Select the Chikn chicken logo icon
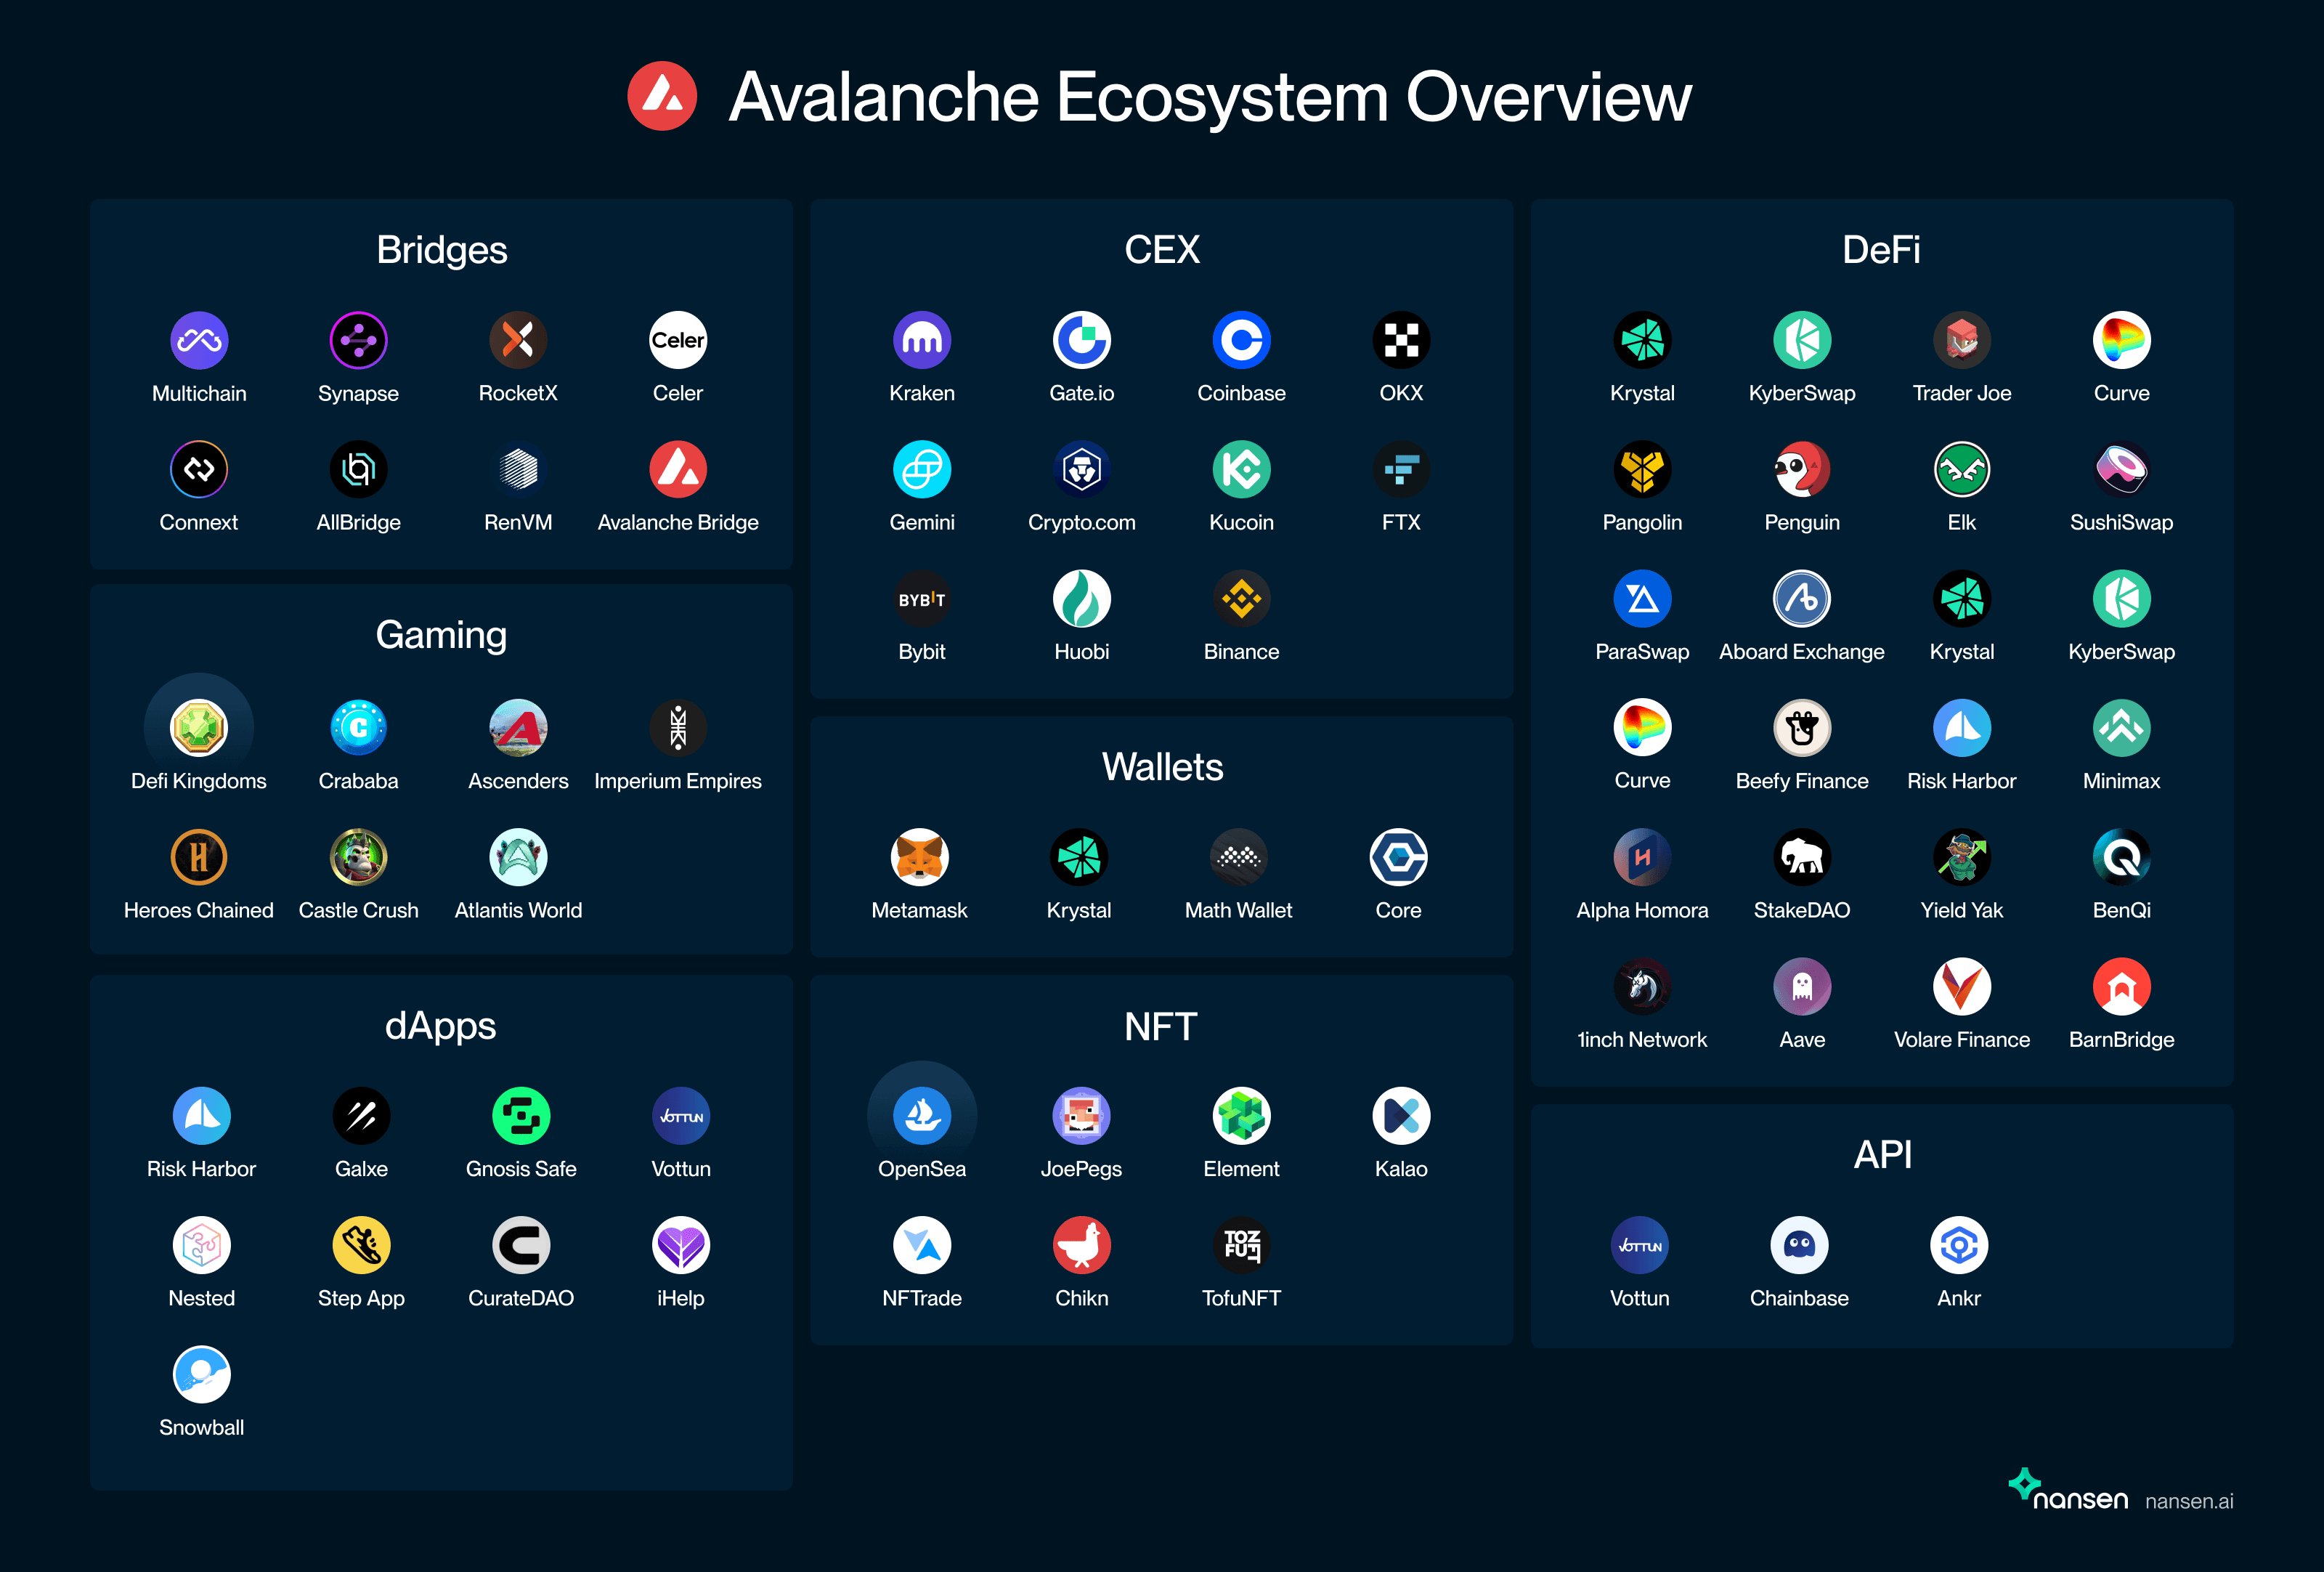2324x1572 pixels. click(x=1082, y=1245)
